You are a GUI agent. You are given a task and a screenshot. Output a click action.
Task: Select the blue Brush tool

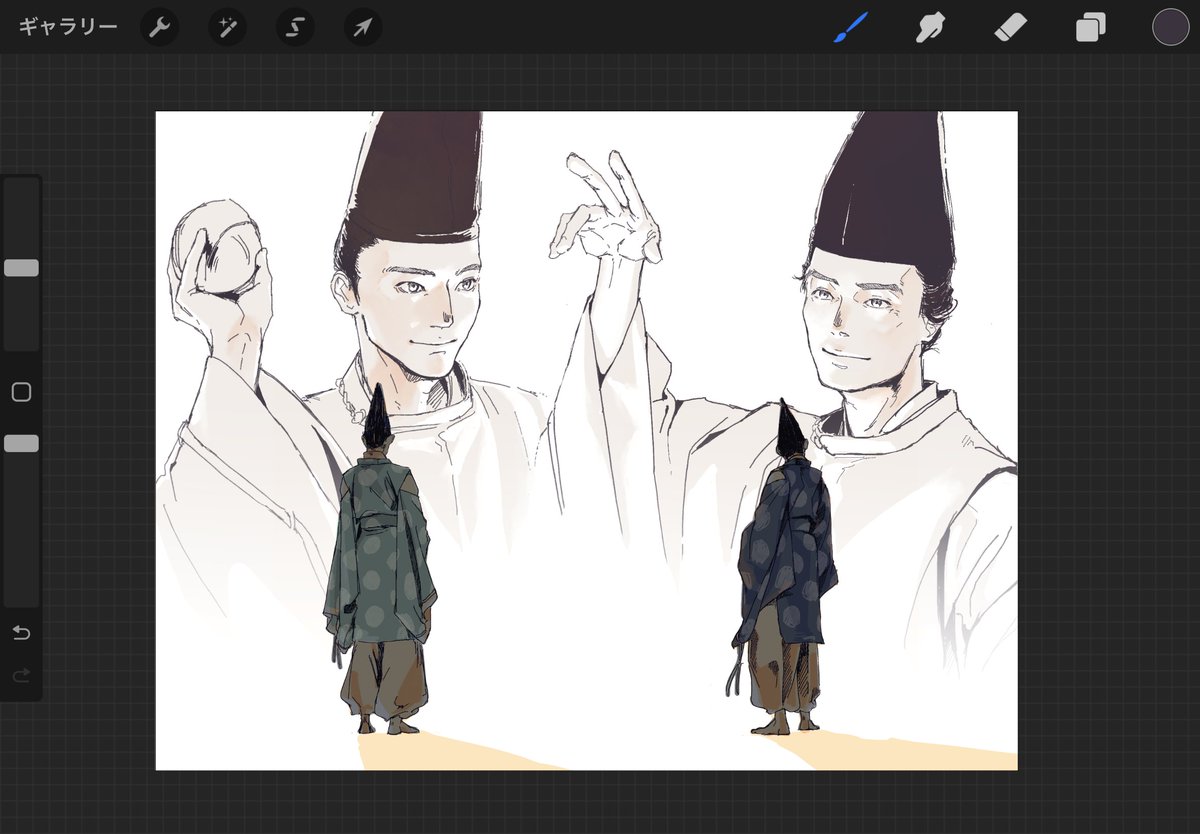tap(851, 27)
